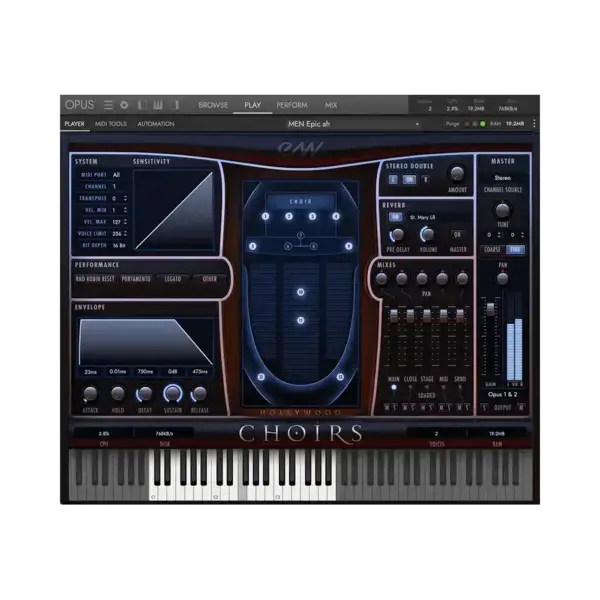Open the Automation sub-tab

coord(156,124)
